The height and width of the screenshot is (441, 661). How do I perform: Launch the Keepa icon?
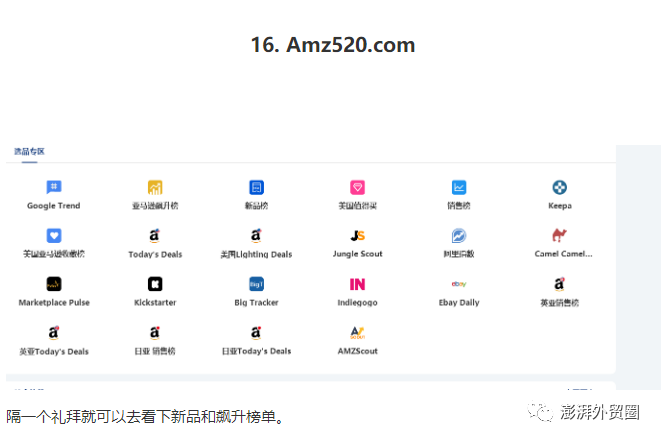[x=559, y=187]
